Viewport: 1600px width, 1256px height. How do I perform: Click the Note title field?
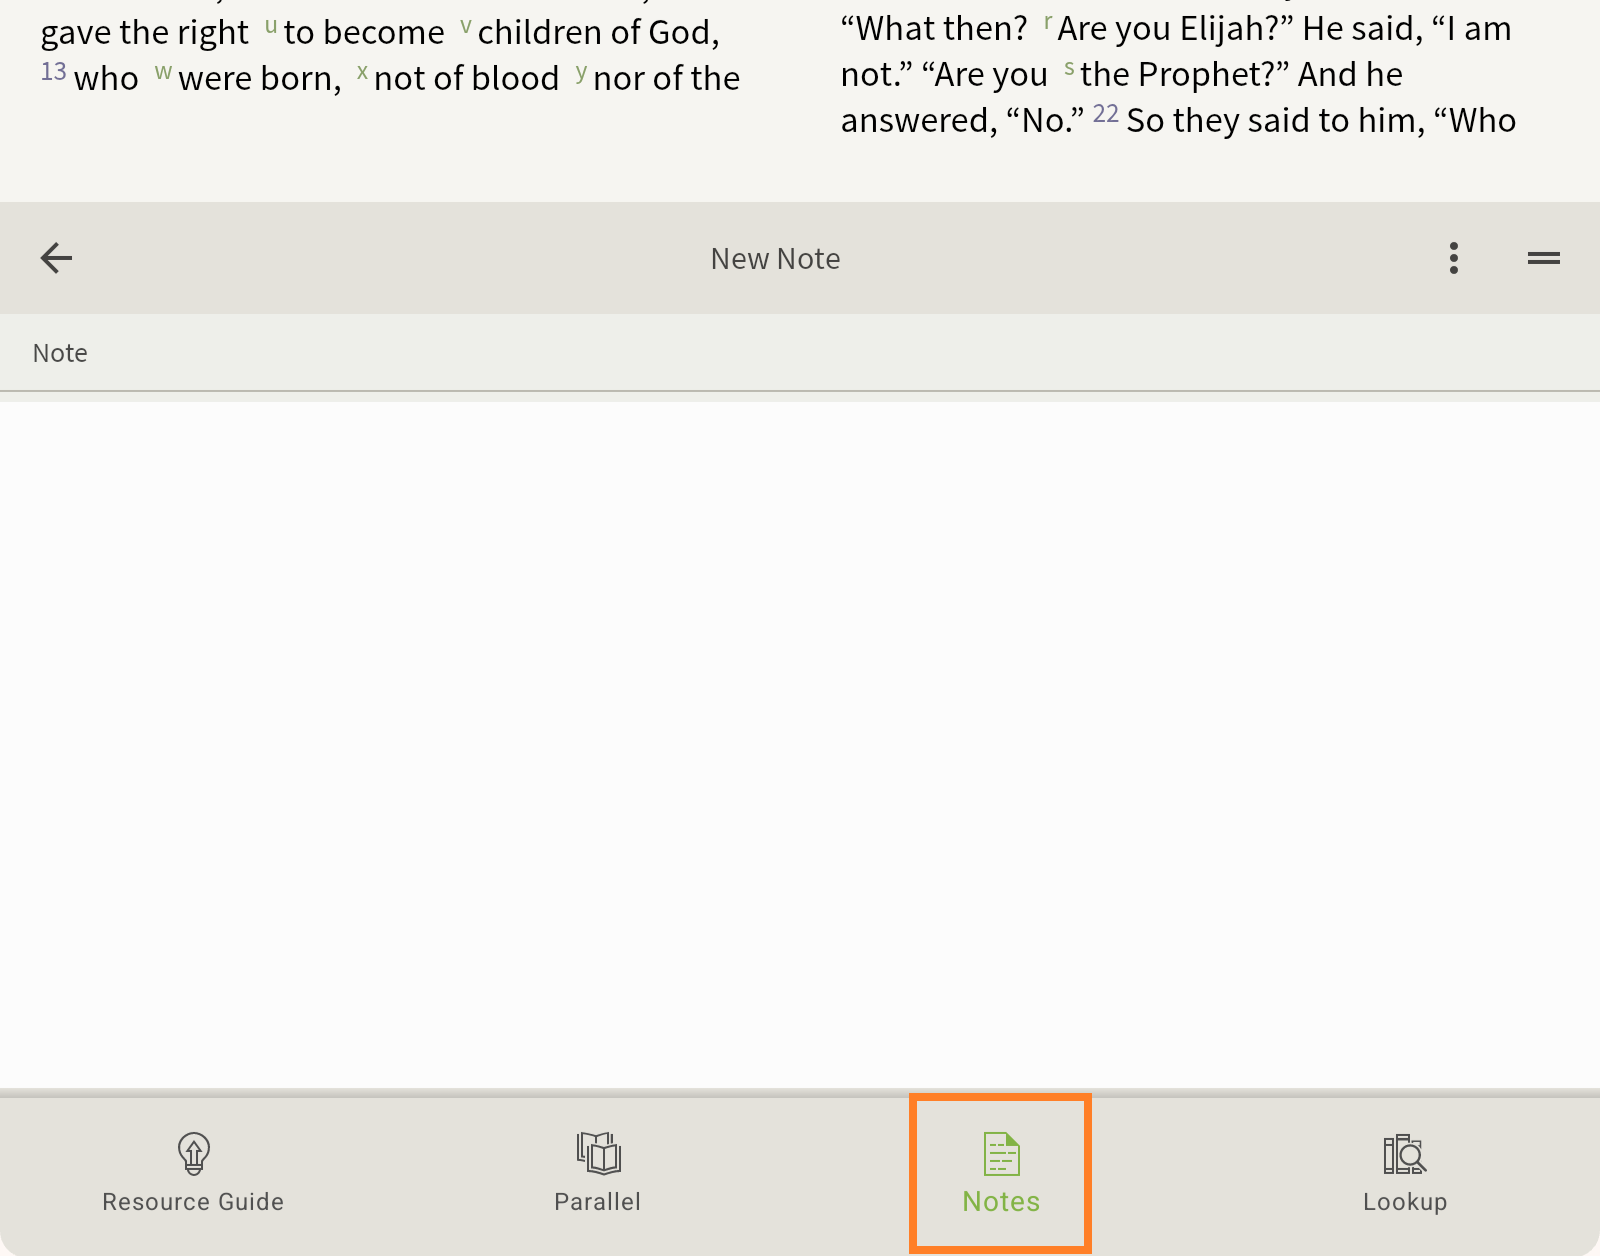click(800, 353)
